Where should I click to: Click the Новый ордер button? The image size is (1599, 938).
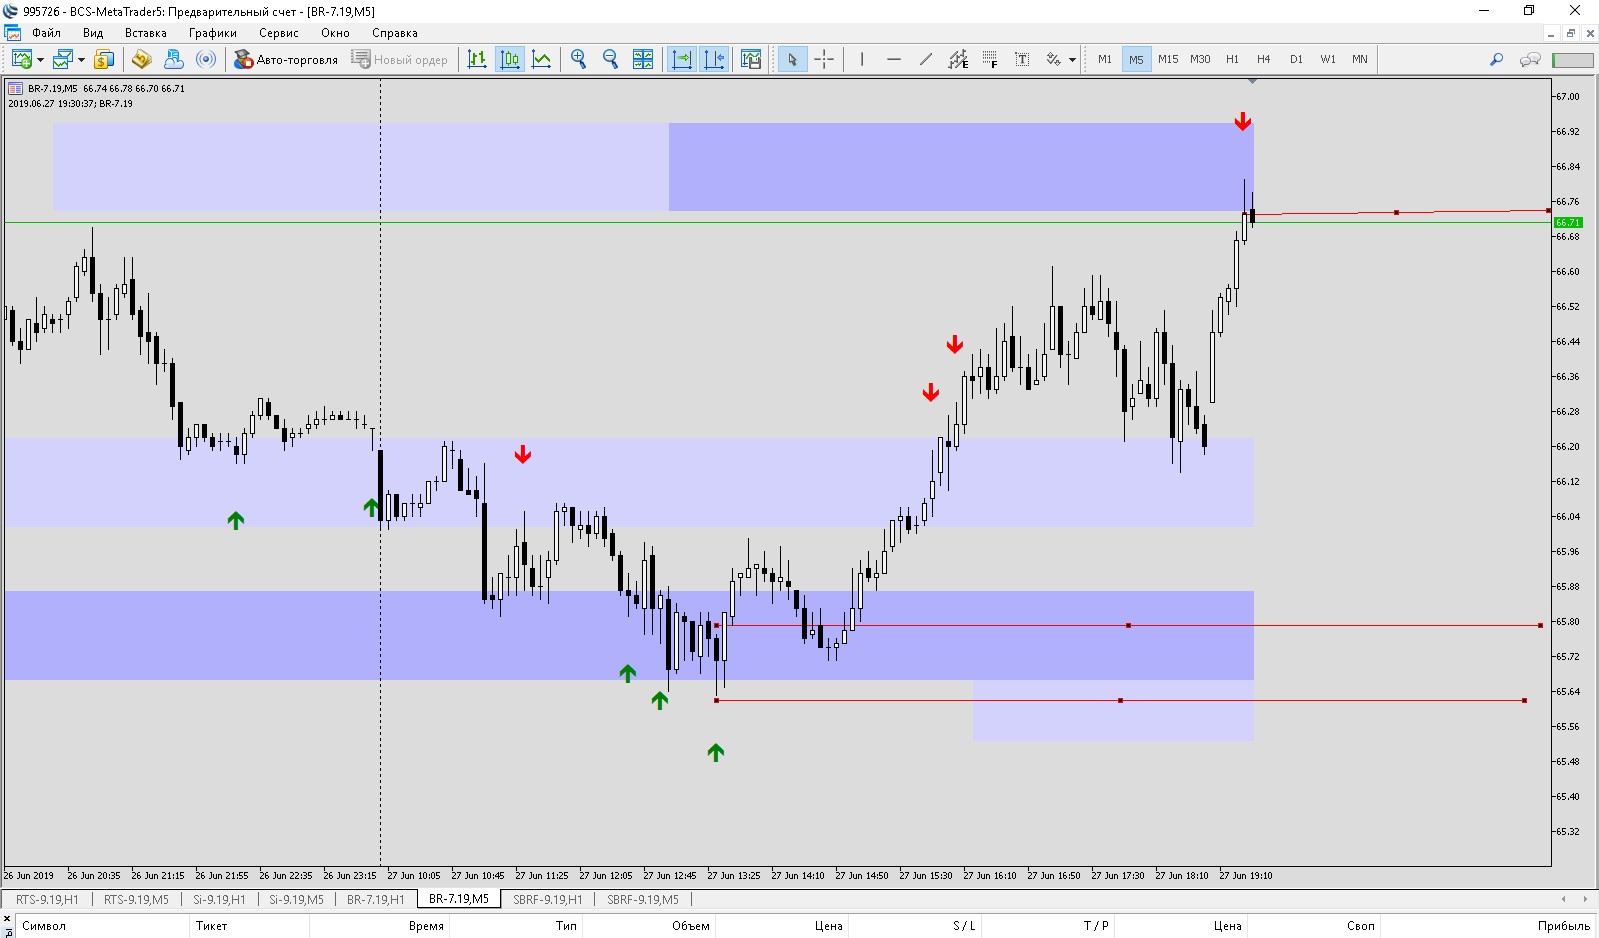(399, 59)
